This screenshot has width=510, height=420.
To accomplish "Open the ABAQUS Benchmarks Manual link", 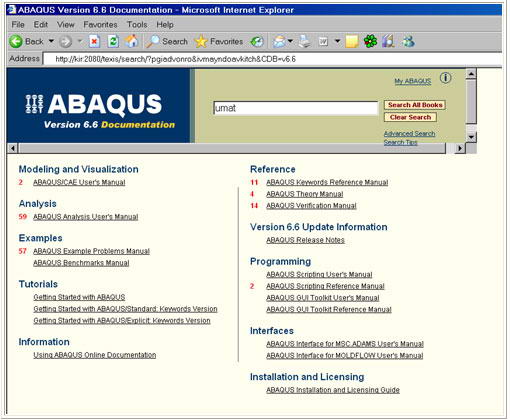I will tap(81, 263).
